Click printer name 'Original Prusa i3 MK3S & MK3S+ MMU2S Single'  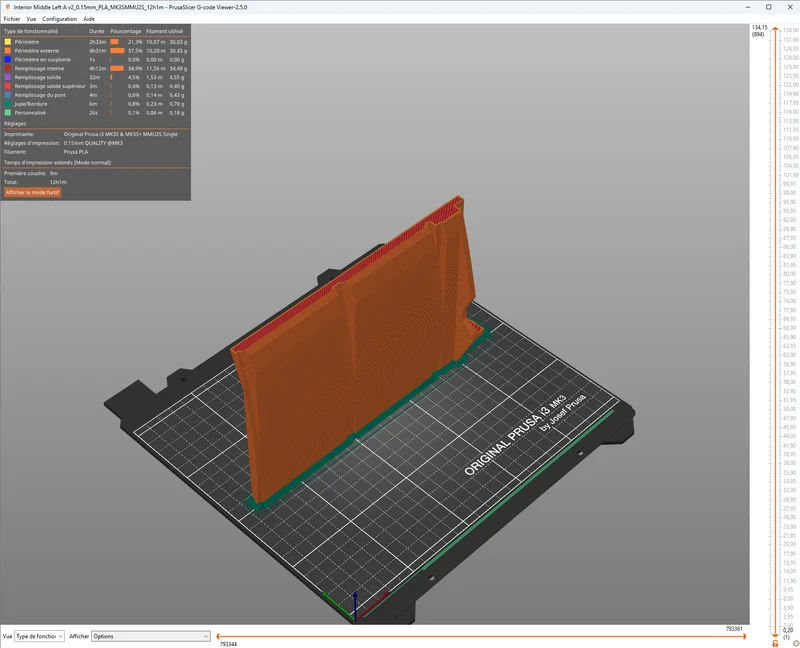click(x=120, y=134)
